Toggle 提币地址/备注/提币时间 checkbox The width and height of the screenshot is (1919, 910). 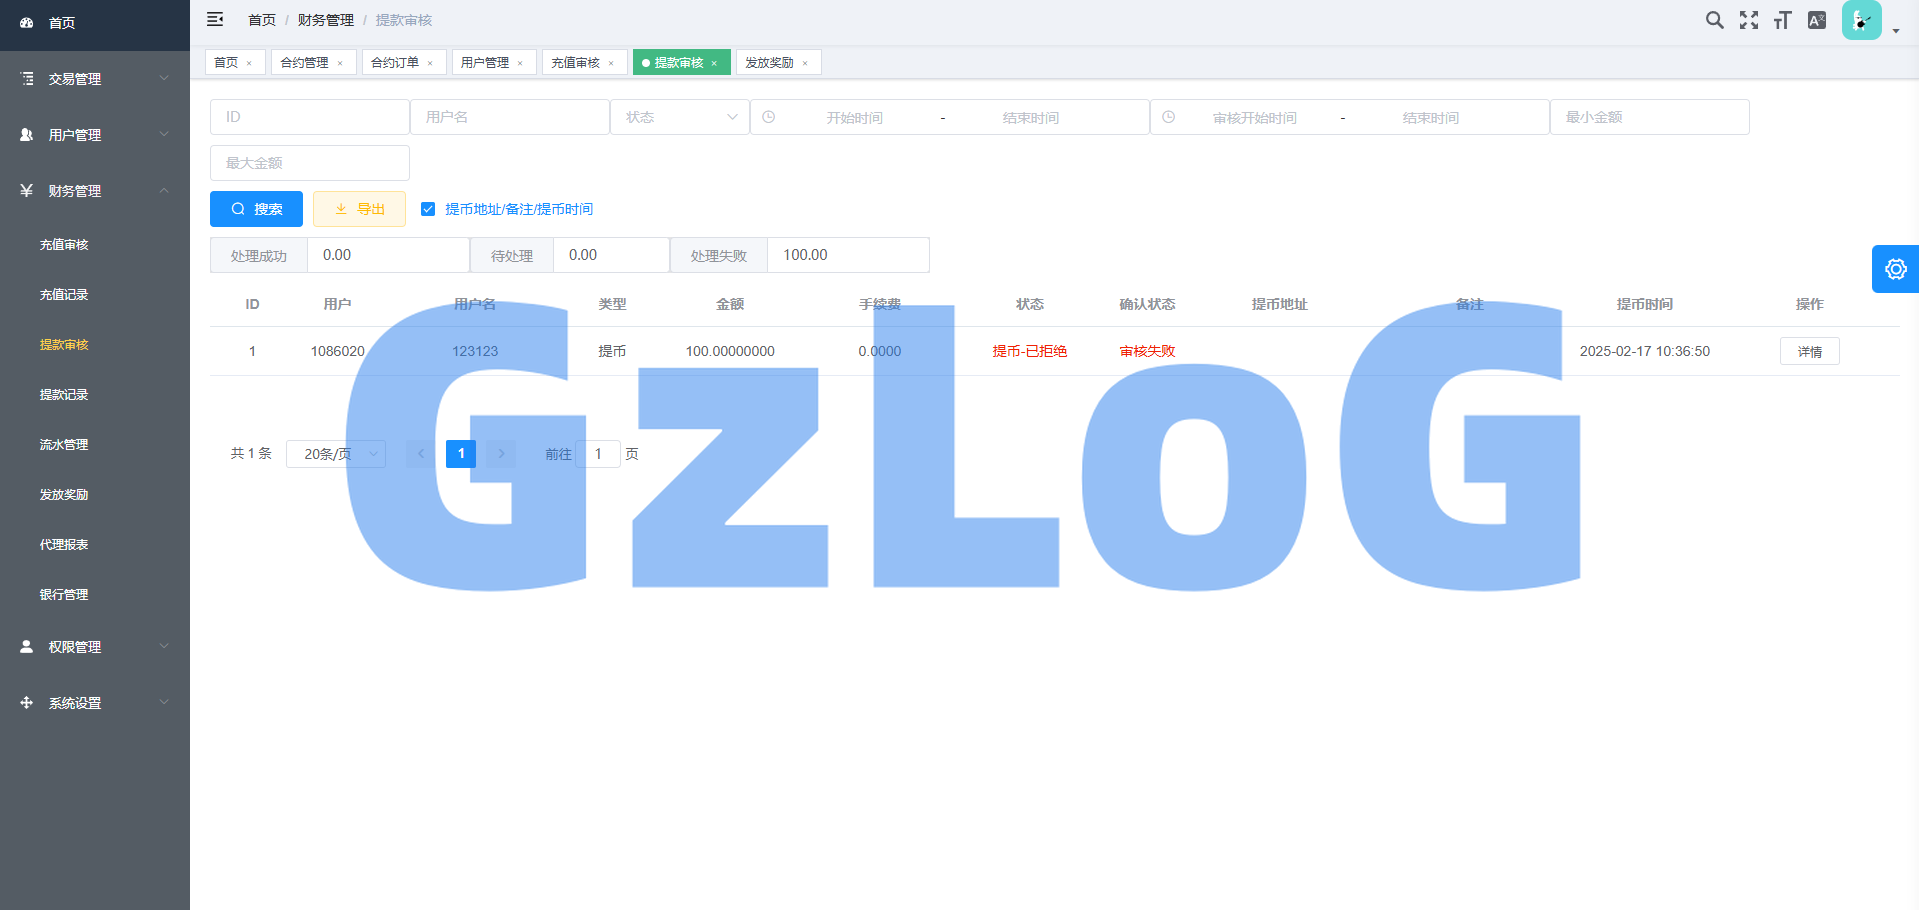pyautogui.click(x=428, y=209)
